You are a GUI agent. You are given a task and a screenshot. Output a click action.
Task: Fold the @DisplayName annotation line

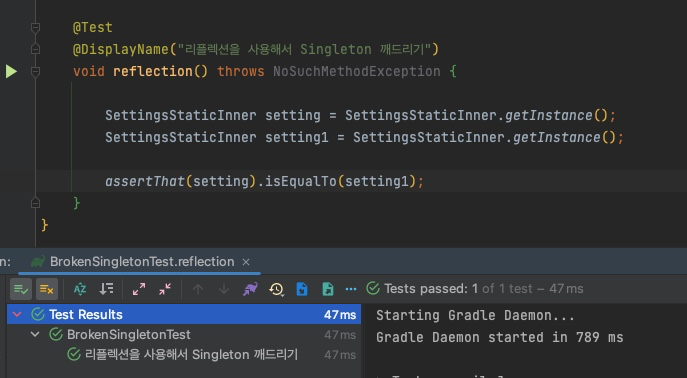pos(35,49)
